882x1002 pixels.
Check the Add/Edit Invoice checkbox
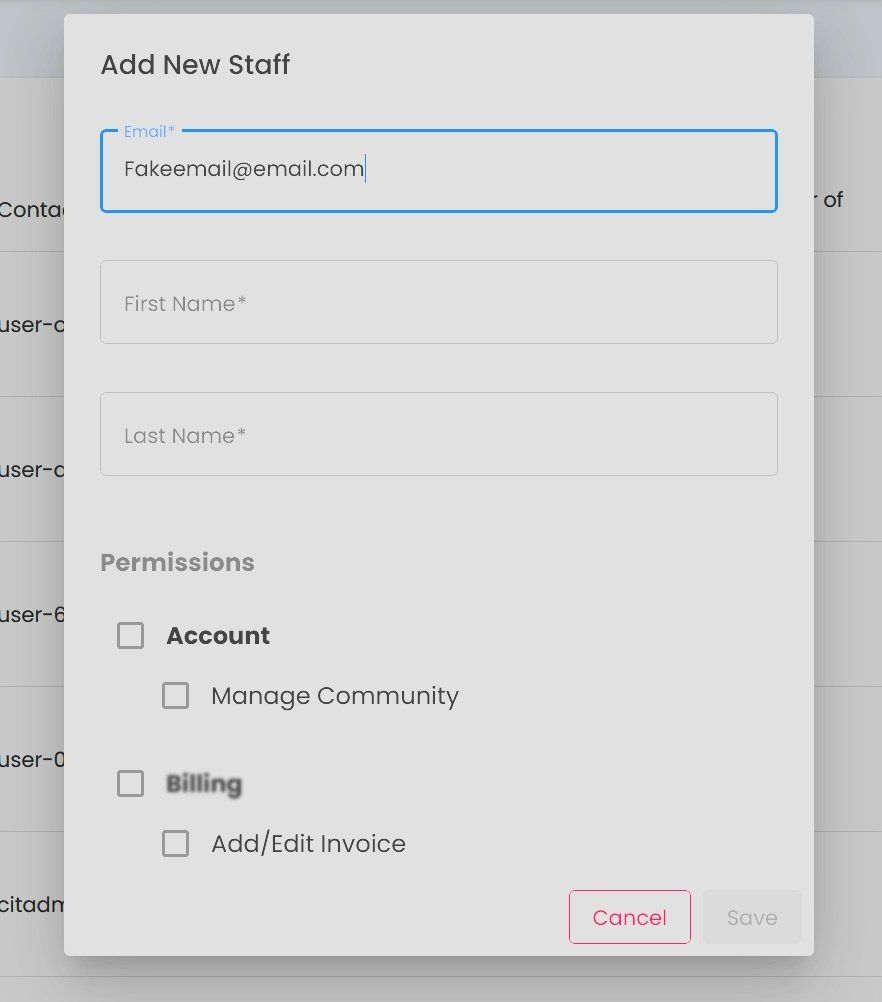176,844
